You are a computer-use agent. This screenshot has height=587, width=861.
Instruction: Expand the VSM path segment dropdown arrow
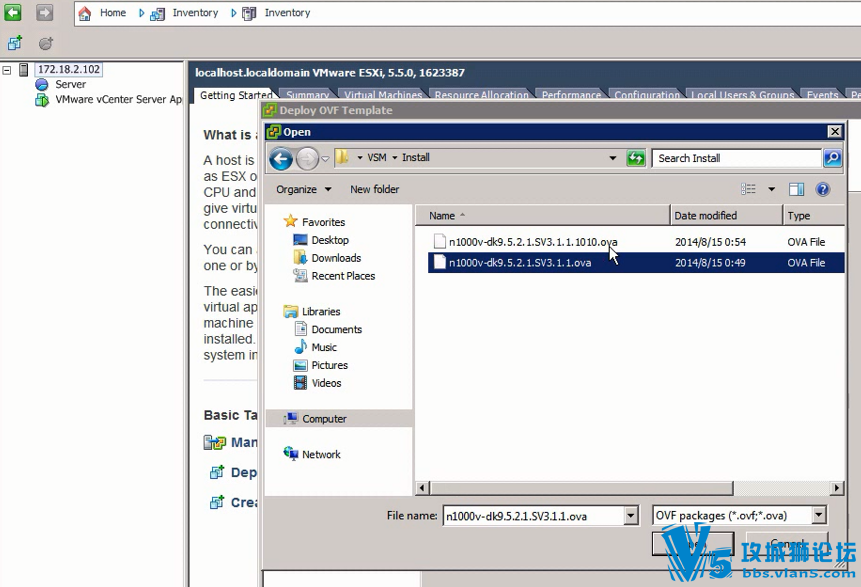click(360, 158)
